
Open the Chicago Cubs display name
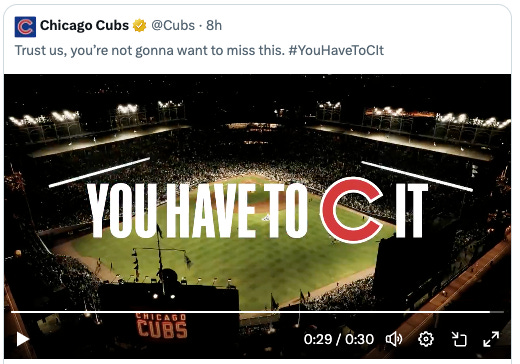click(x=84, y=25)
